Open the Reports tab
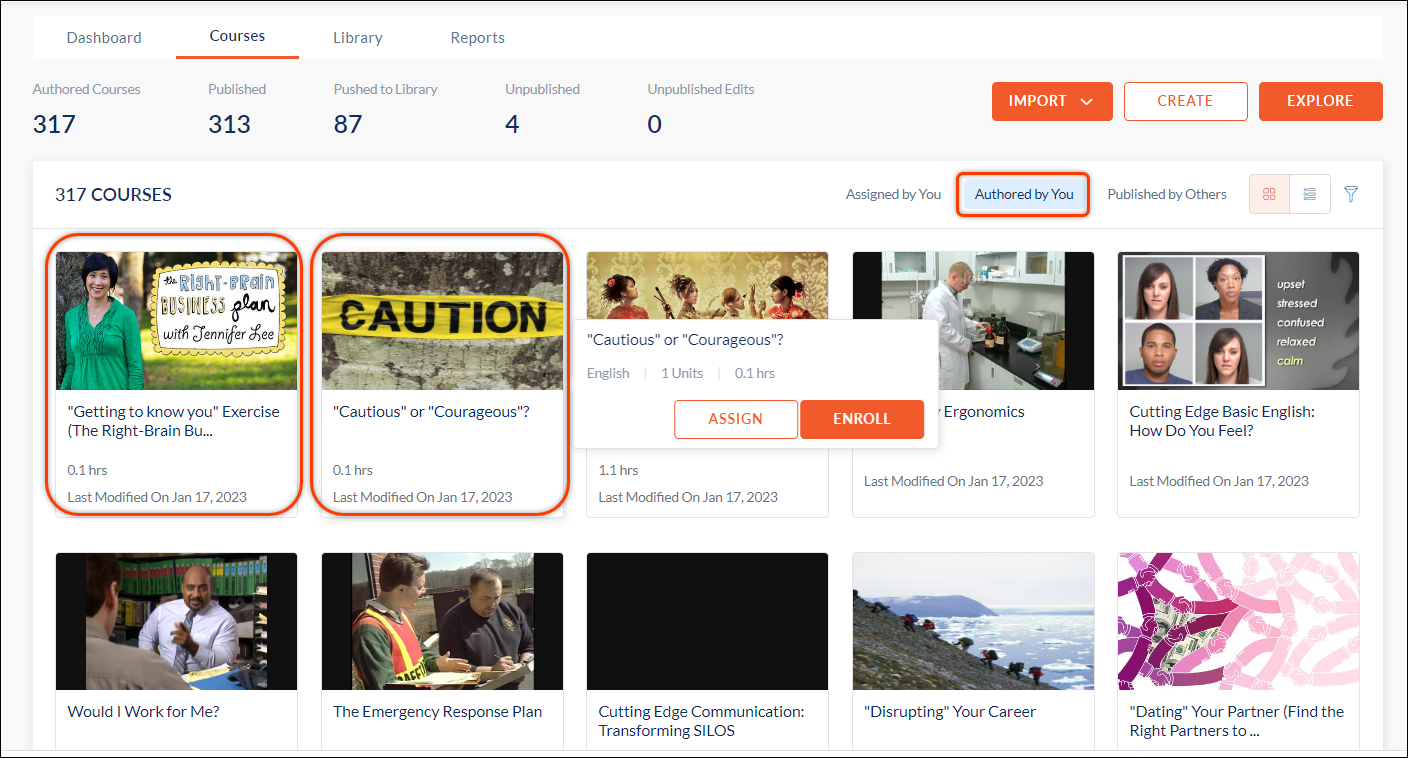The height and width of the screenshot is (758, 1408). [x=478, y=38]
